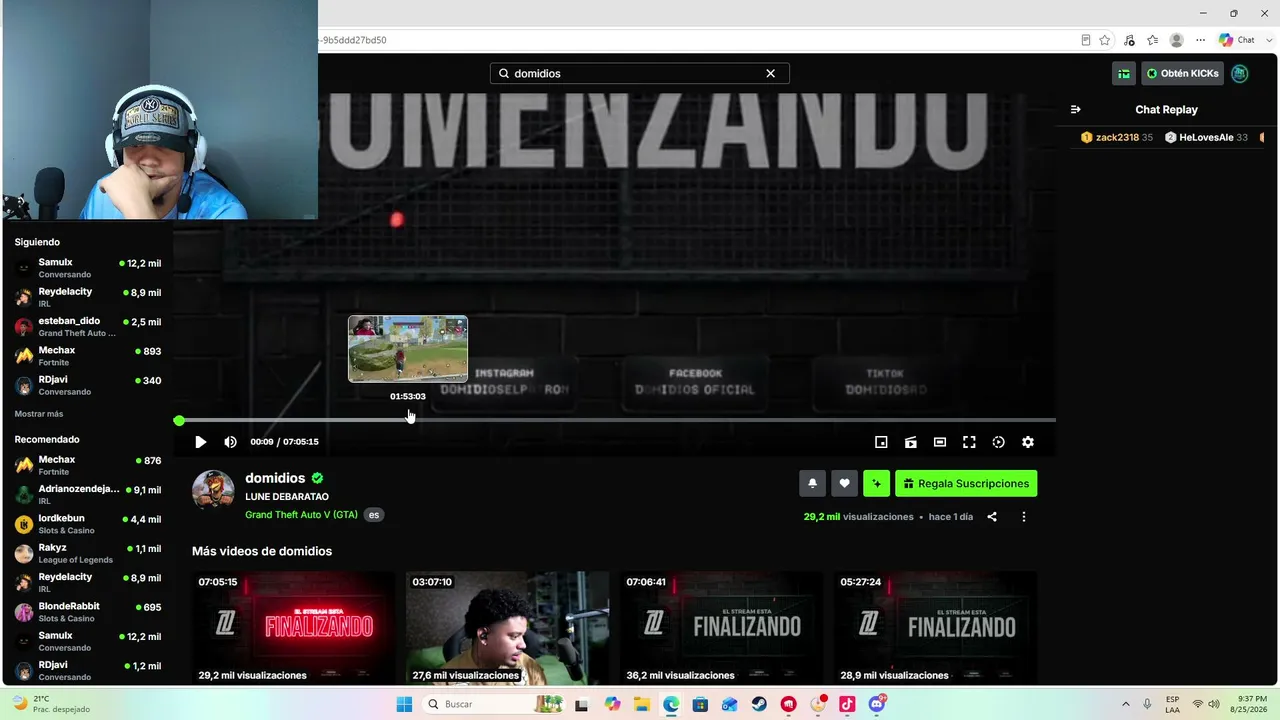The image size is (1280, 720).
Task: Click the Obtén KICKs button
Action: pos(1183,73)
